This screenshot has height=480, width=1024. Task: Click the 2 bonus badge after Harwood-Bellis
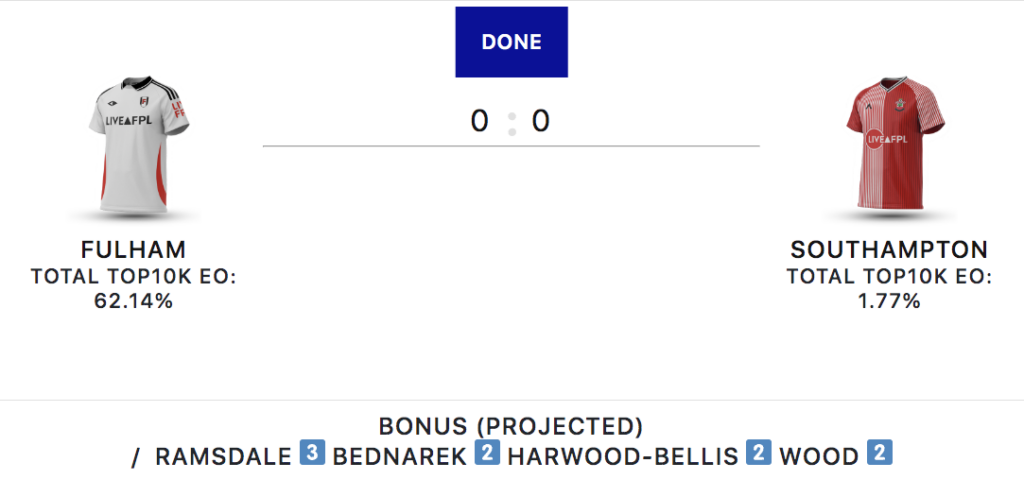(758, 455)
